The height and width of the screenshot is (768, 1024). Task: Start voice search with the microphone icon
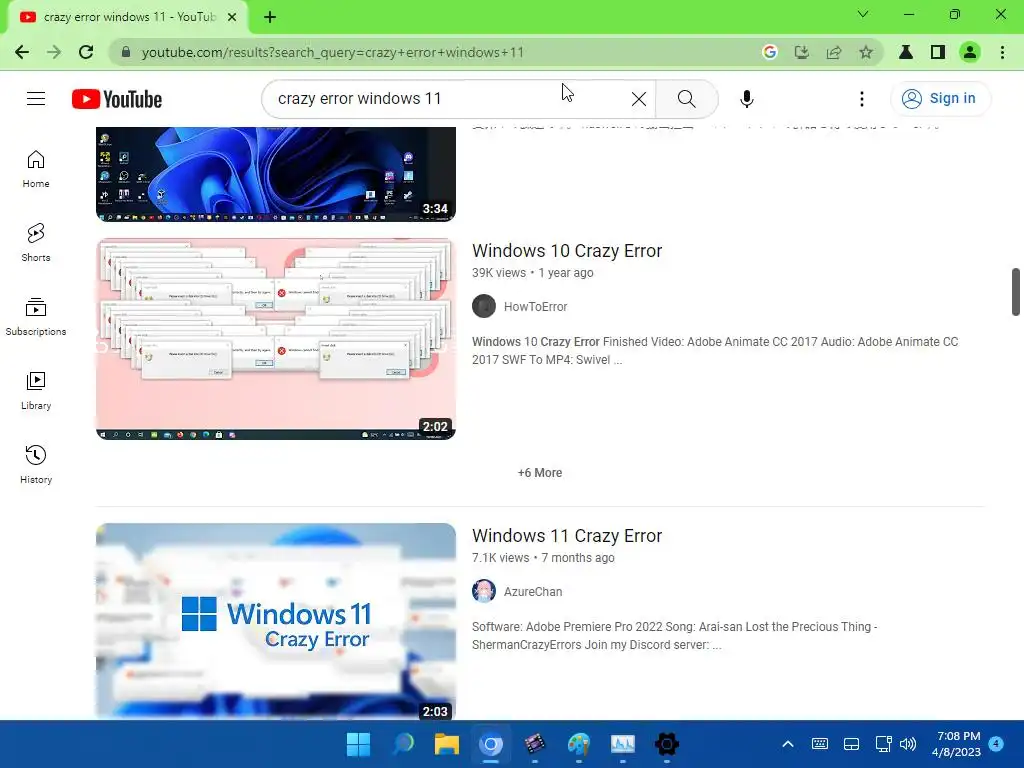(746, 99)
